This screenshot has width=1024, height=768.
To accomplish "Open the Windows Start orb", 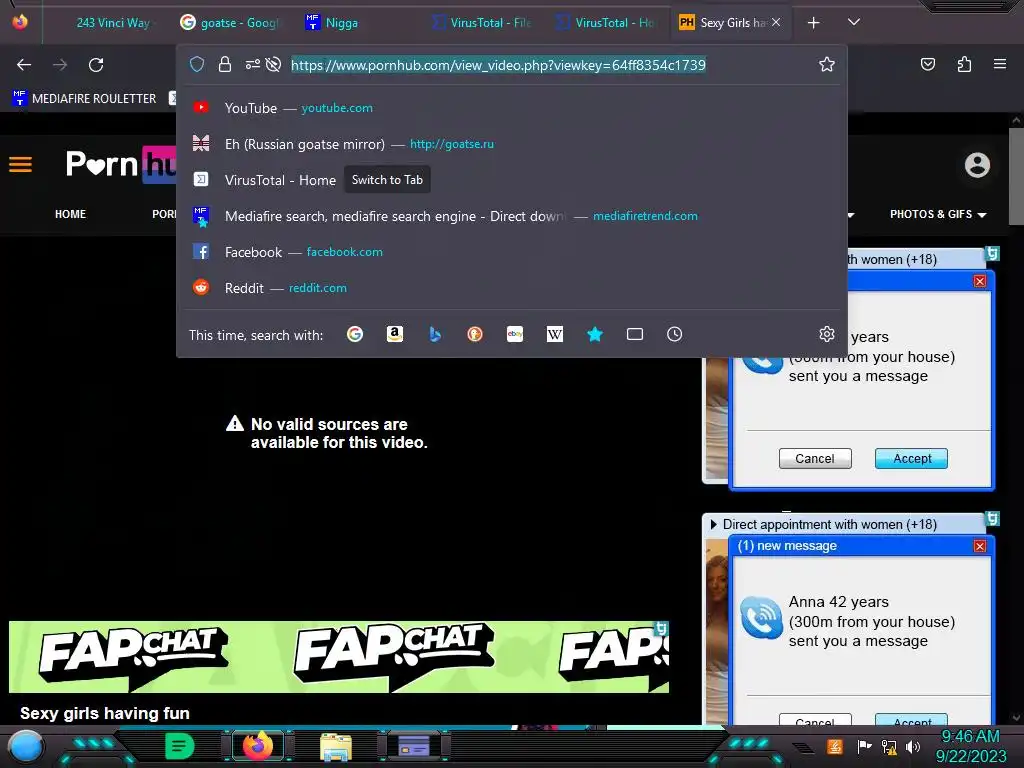I will [26, 747].
